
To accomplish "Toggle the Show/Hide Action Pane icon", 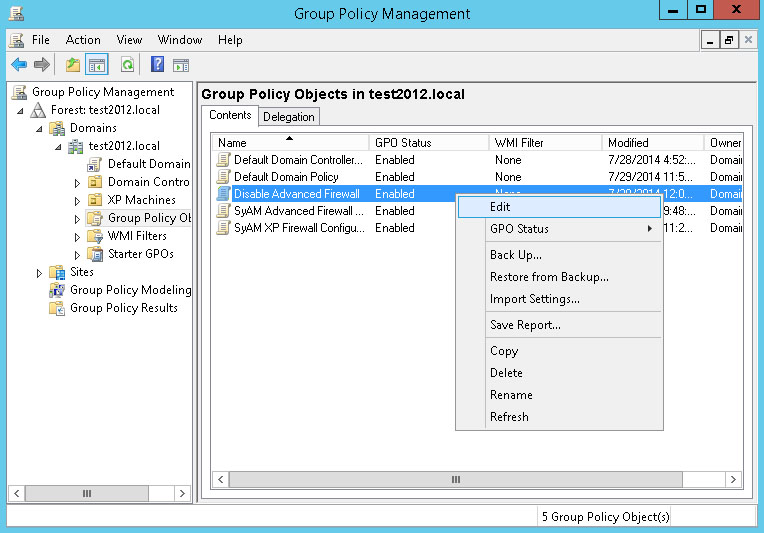I will (x=181, y=65).
